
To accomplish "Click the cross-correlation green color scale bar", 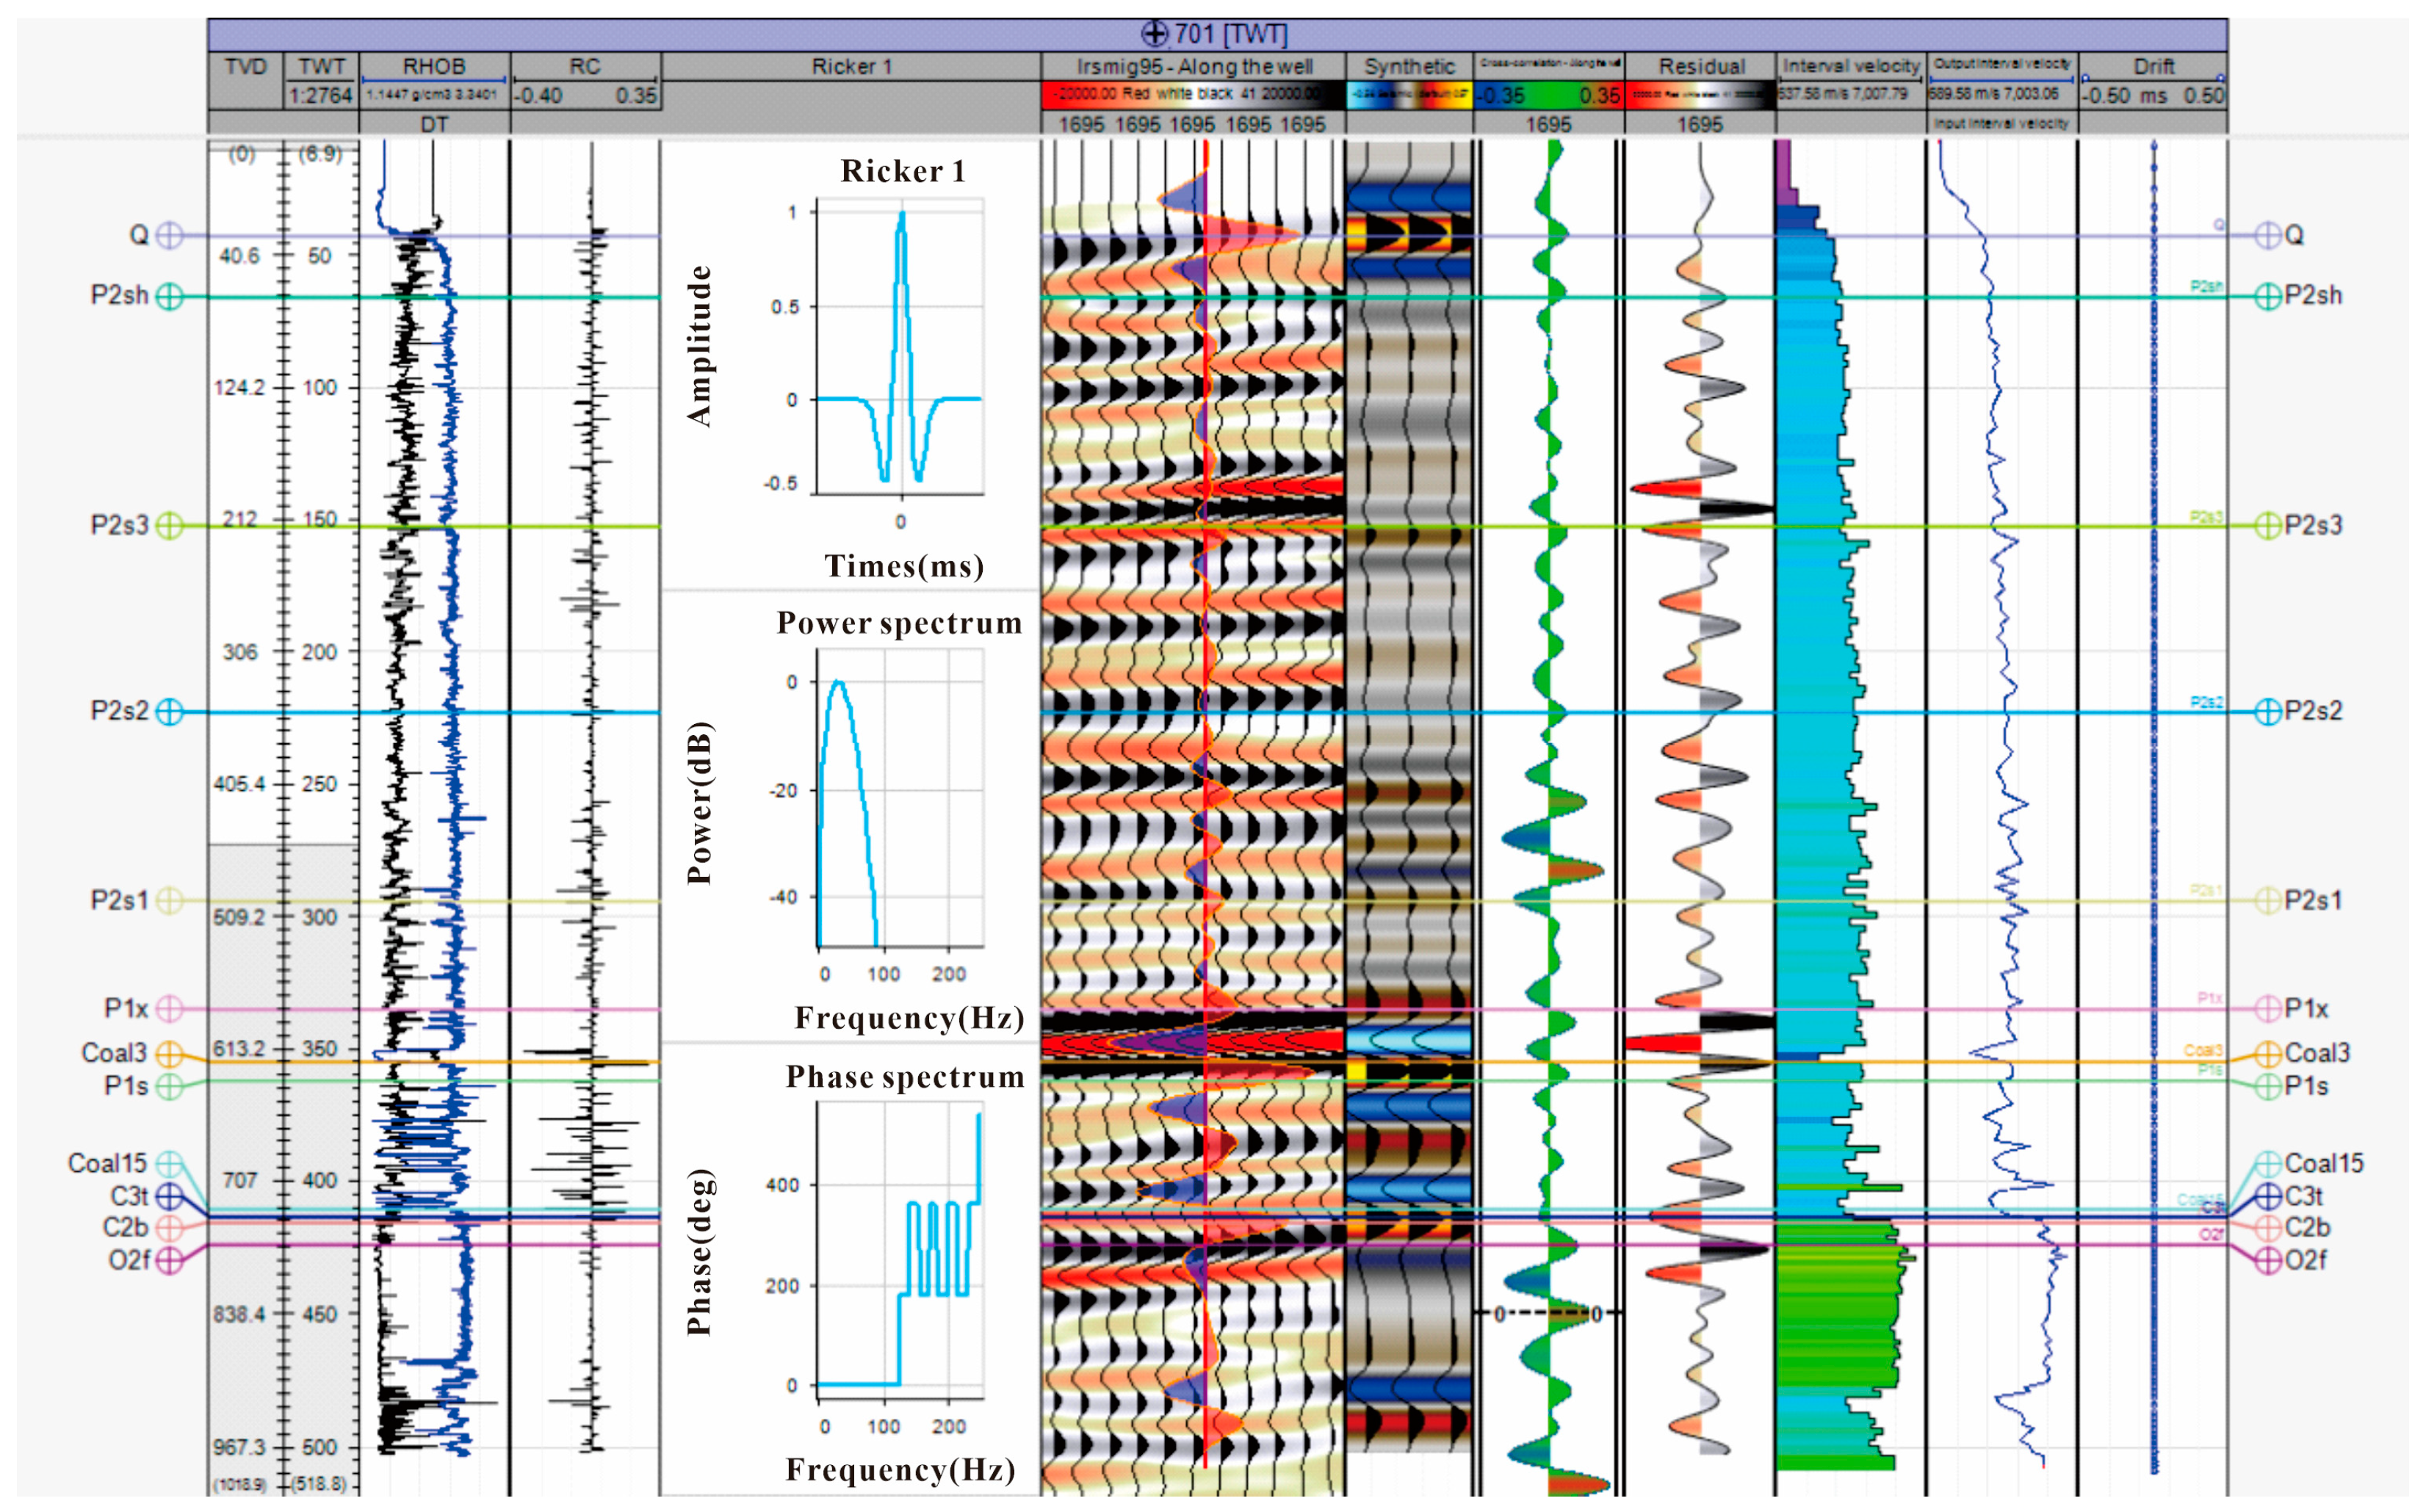I will [1549, 95].
